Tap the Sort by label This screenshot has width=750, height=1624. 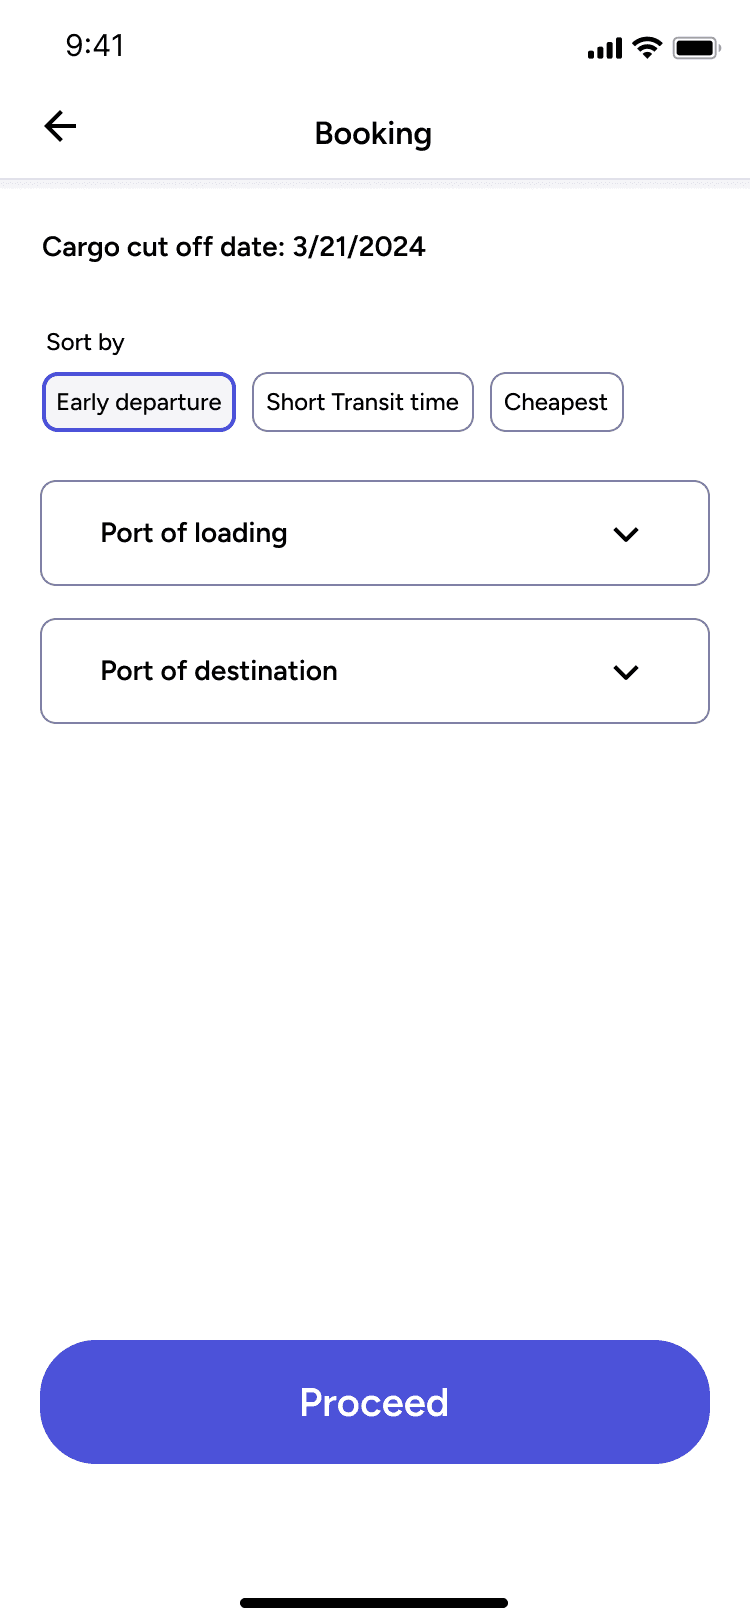86,342
